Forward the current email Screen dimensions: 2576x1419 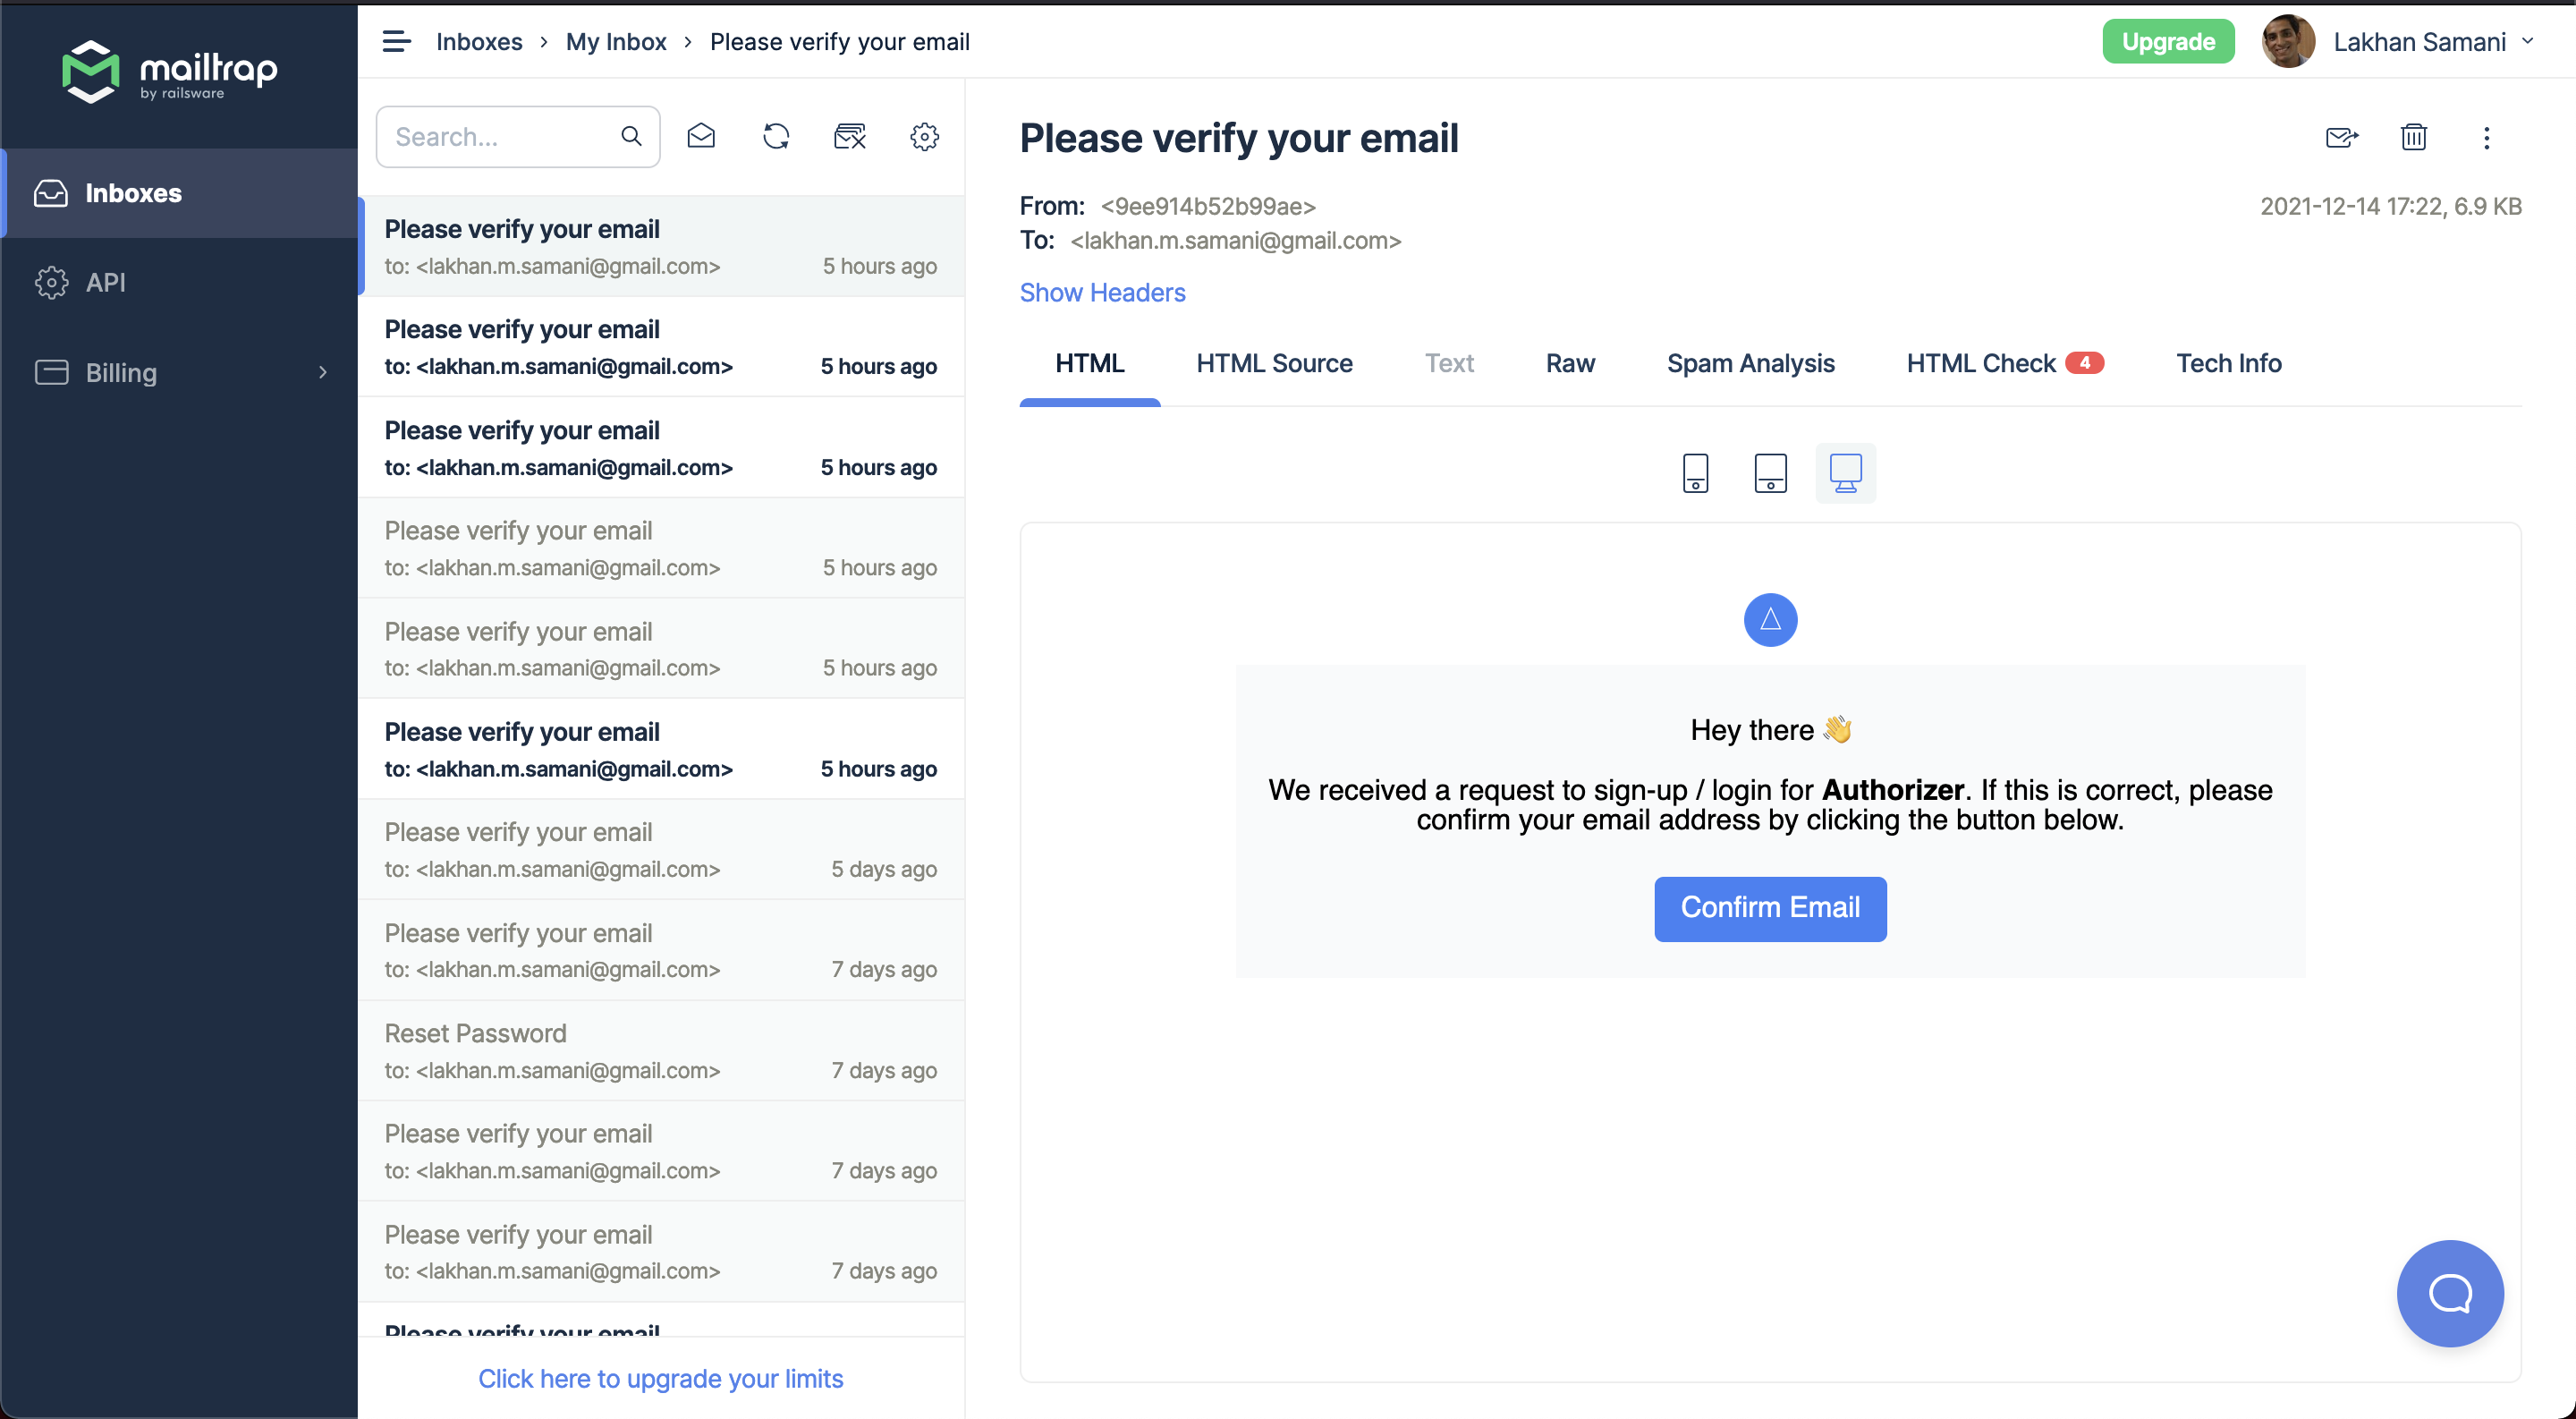[2342, 137]
